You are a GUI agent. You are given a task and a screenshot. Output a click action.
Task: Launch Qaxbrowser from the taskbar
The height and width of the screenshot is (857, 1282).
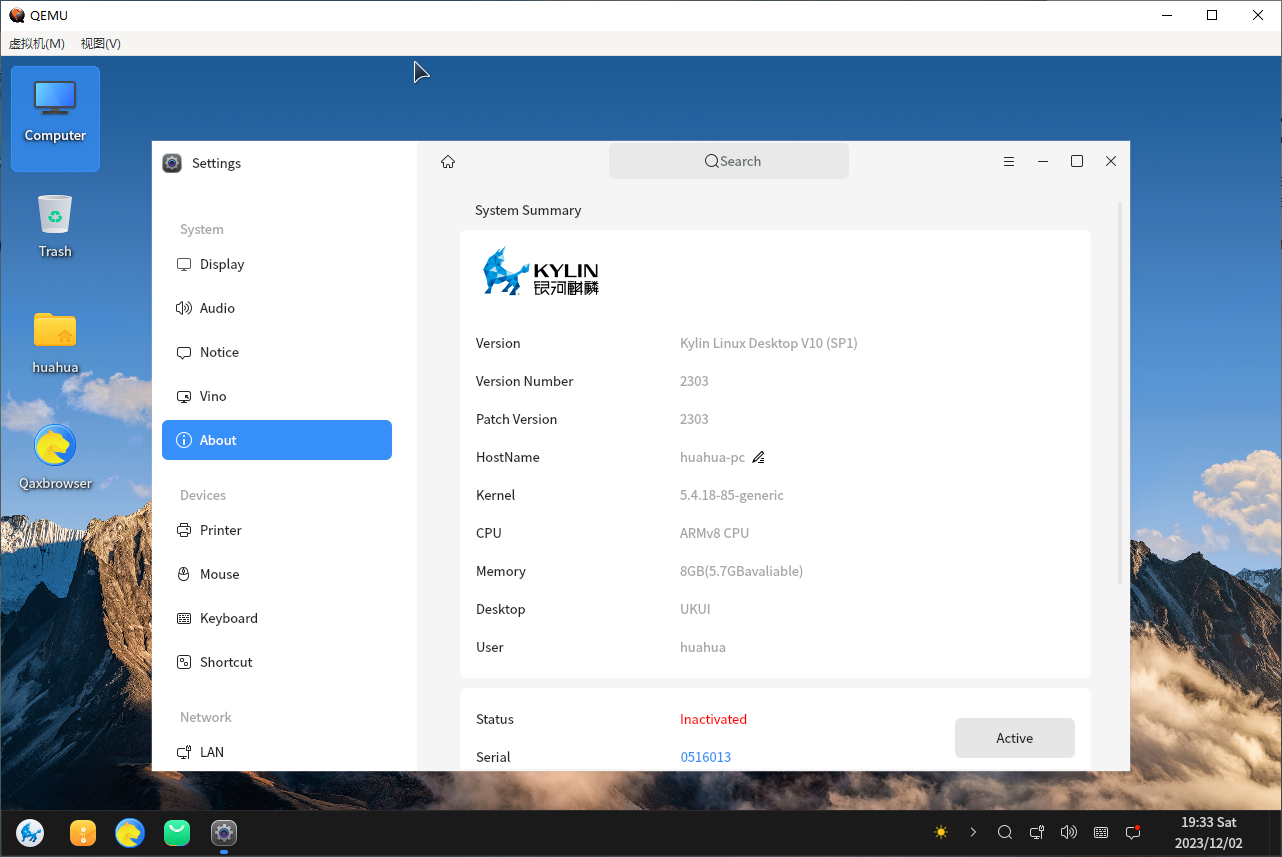tap(130, 832)
